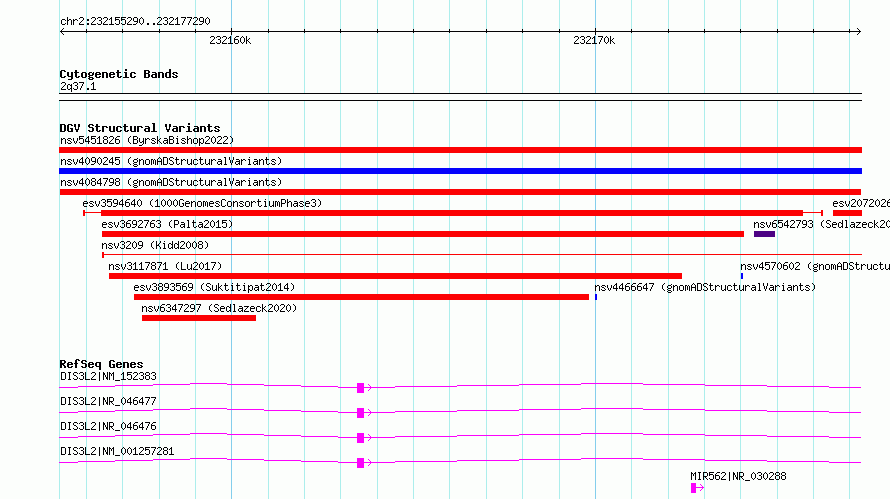Screen dimensions: 890x499
Task: Click the Cytogenetic Bands track title
Action: [x=119, y=74]
